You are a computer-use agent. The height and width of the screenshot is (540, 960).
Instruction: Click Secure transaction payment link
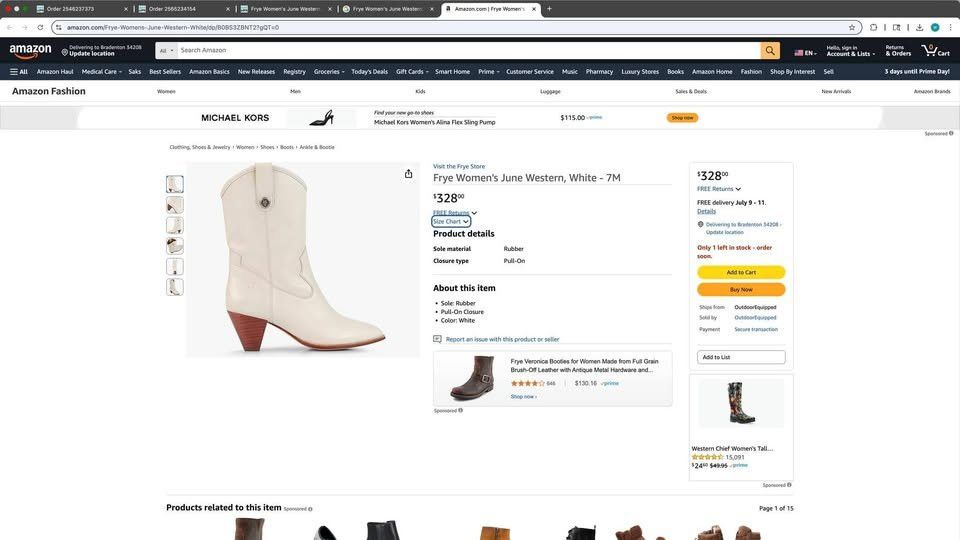pos(756,329)
